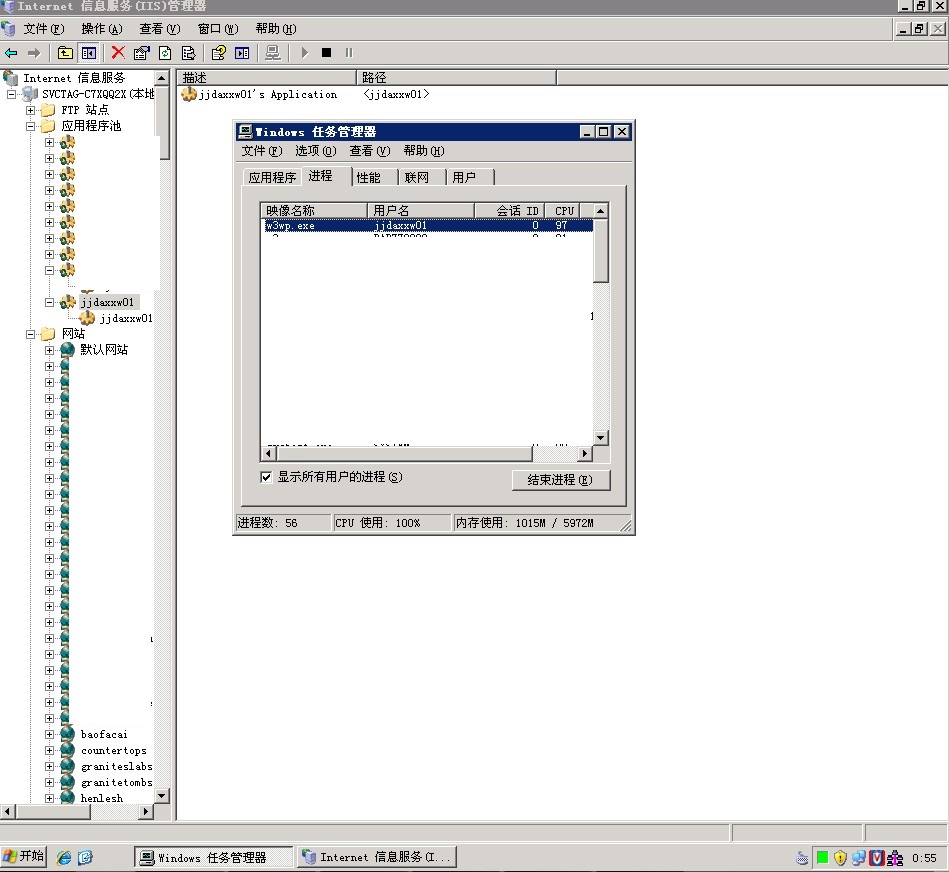Screen dimensions: 949x872
Task: Launch Internet Explorer from quick launch
Action: click(x=64, y=857)
